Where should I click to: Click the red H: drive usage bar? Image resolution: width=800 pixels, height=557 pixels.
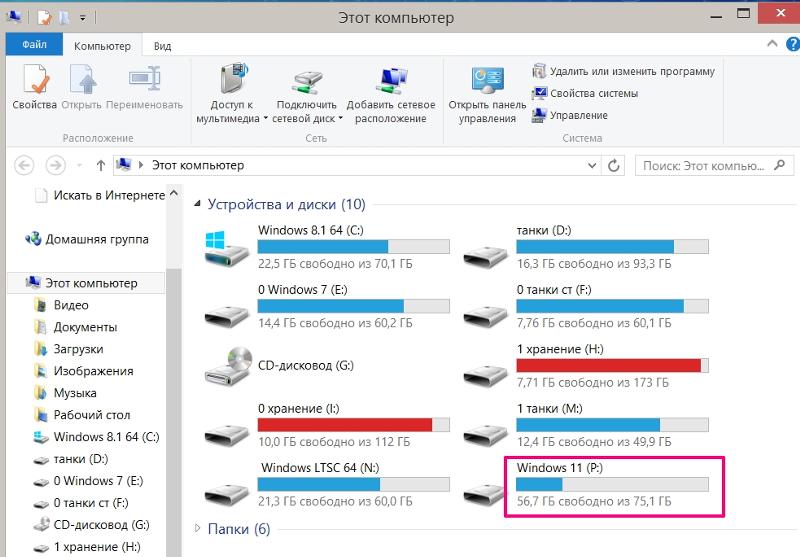pos(612,365)
